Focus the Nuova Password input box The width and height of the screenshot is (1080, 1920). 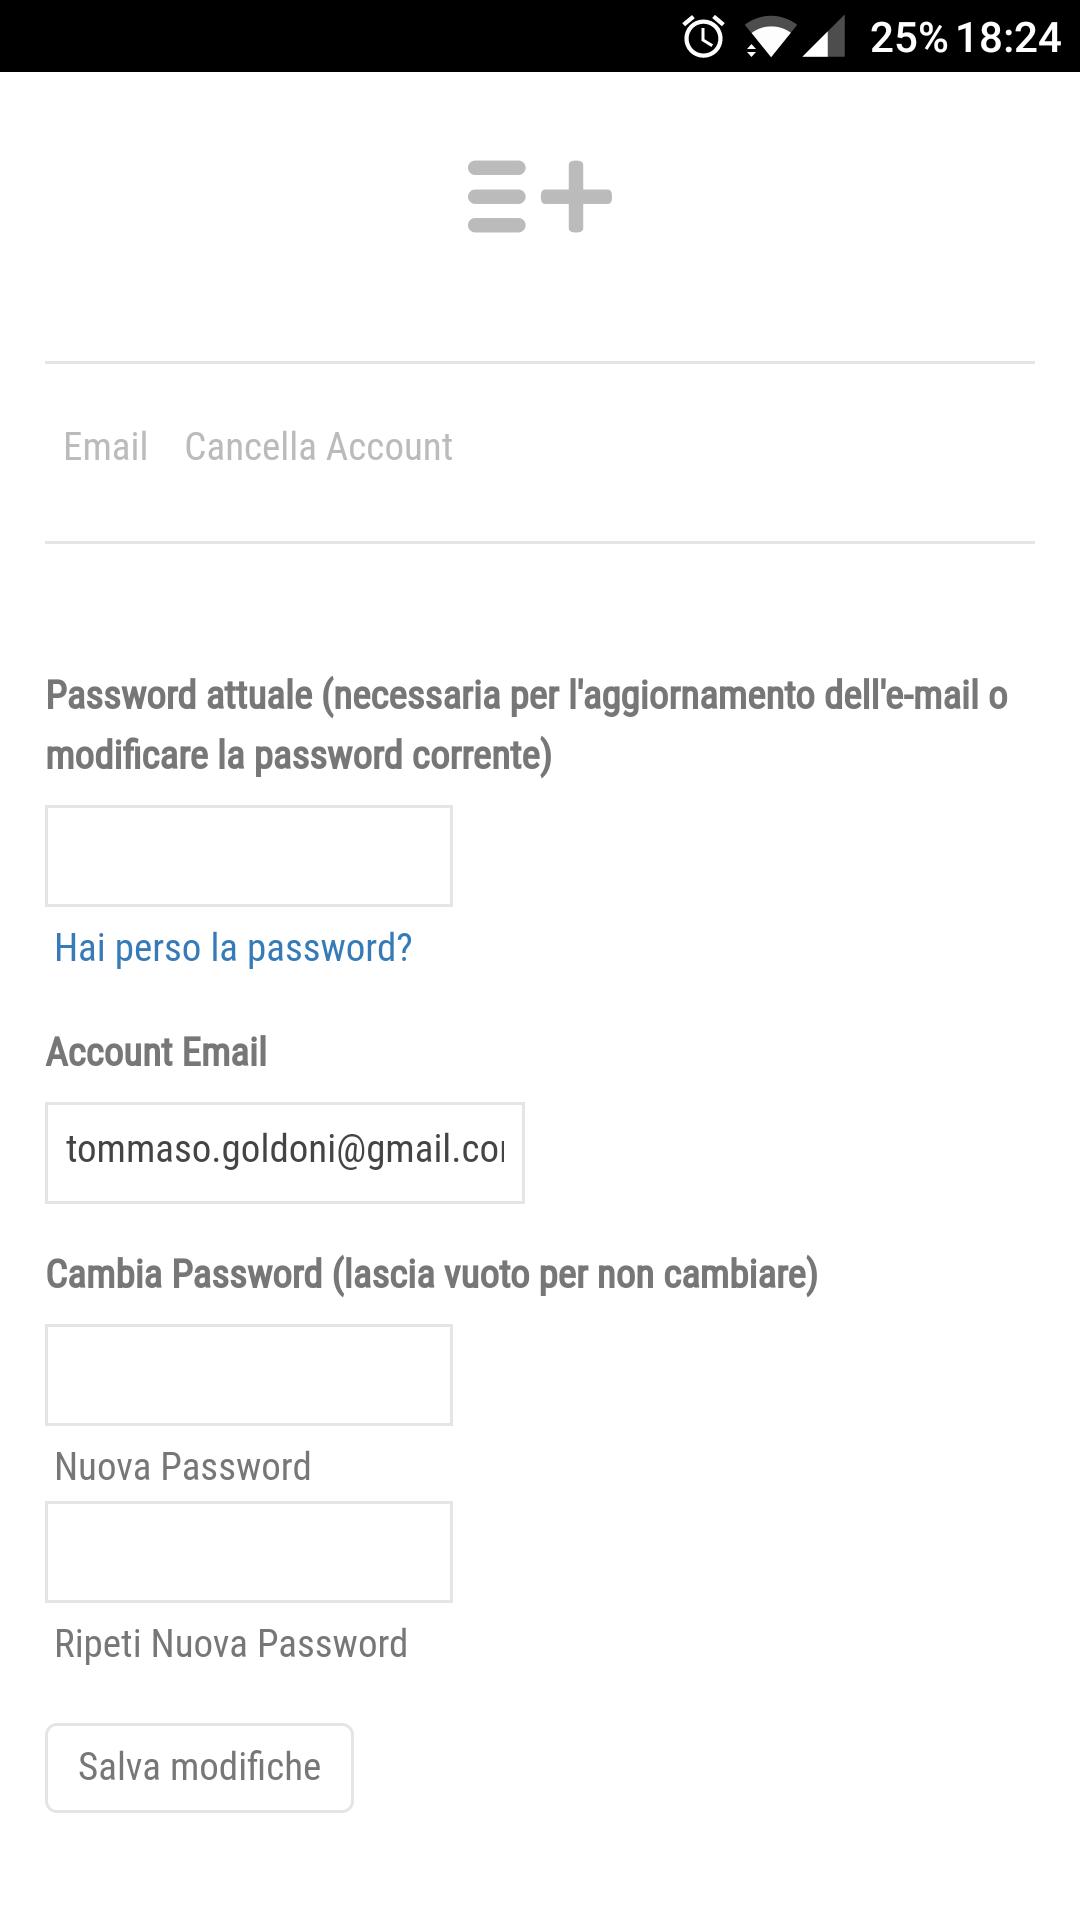coord(249,1375)
